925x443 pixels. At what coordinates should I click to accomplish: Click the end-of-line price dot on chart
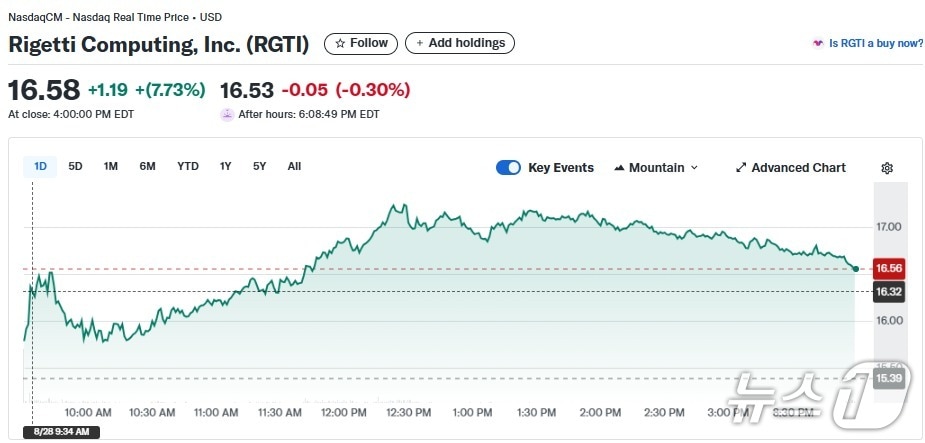point(856,269)
